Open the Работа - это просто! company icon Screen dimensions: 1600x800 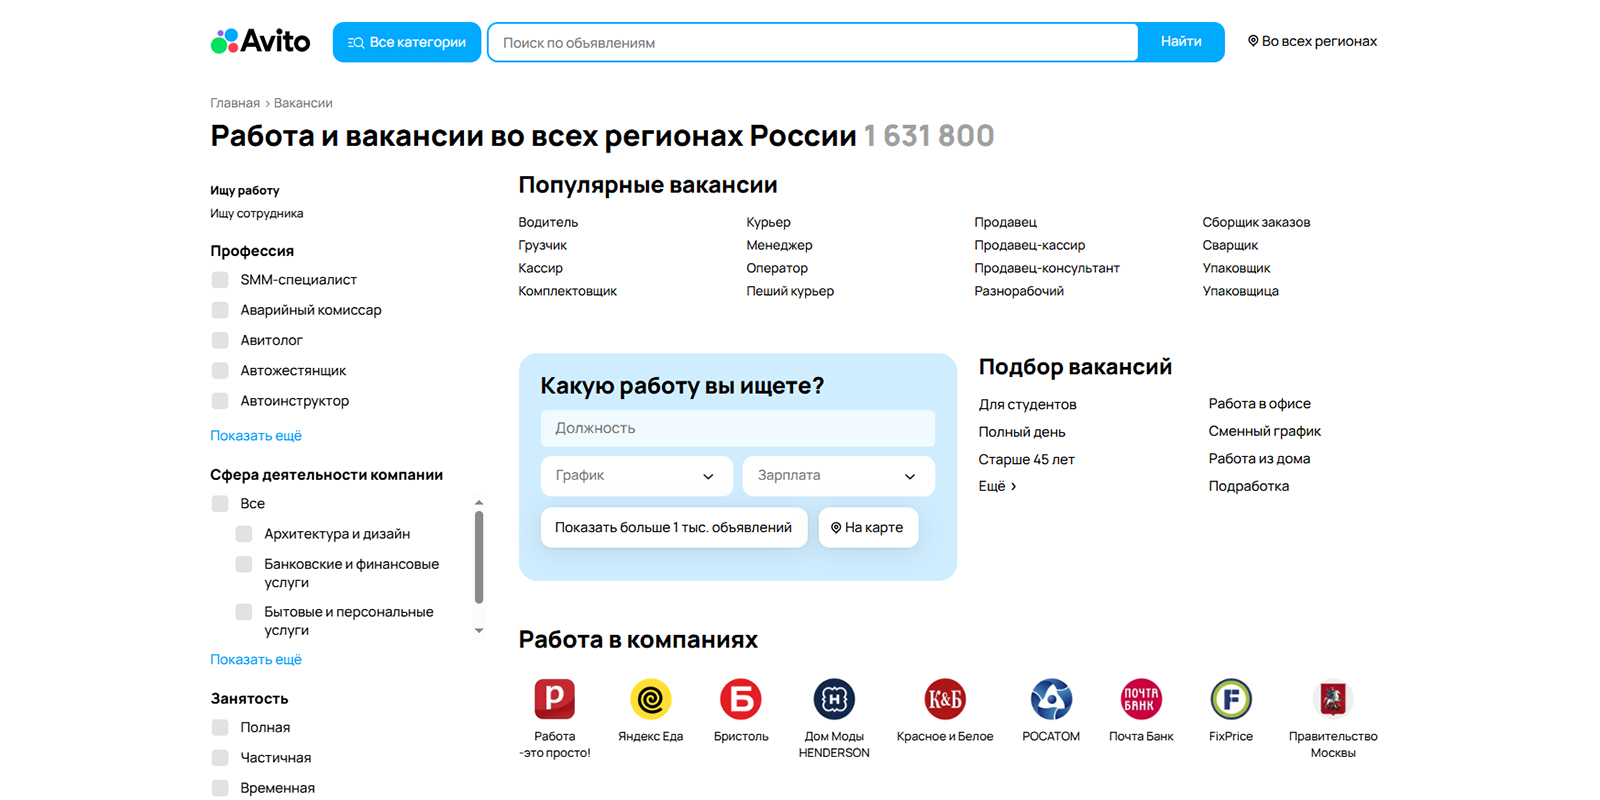tap(554, 699)
